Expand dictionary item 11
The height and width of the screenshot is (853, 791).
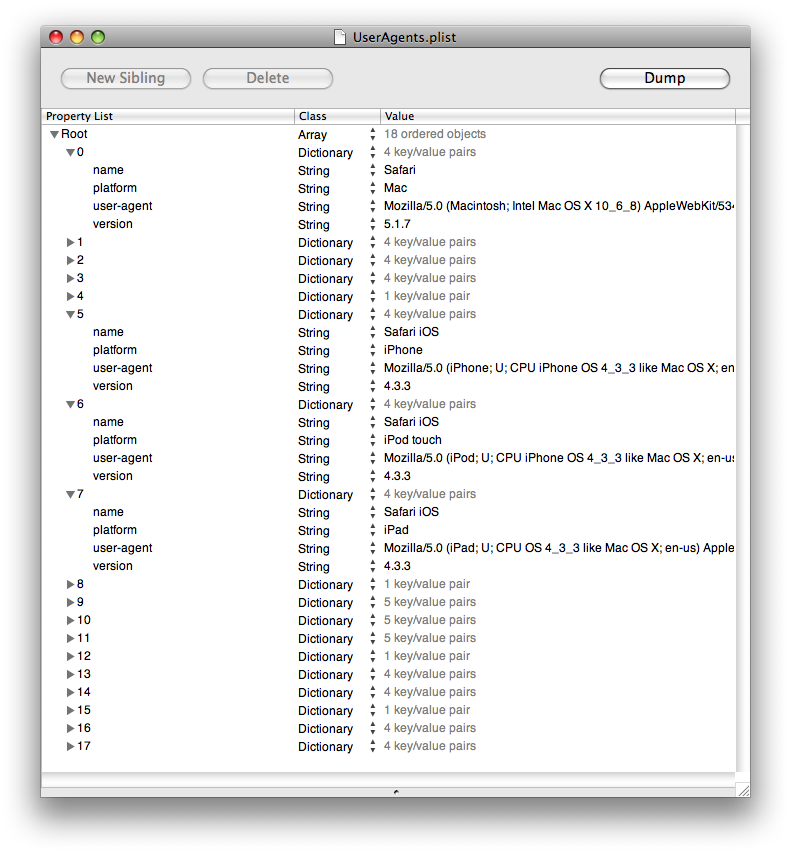tap(71, 638)
